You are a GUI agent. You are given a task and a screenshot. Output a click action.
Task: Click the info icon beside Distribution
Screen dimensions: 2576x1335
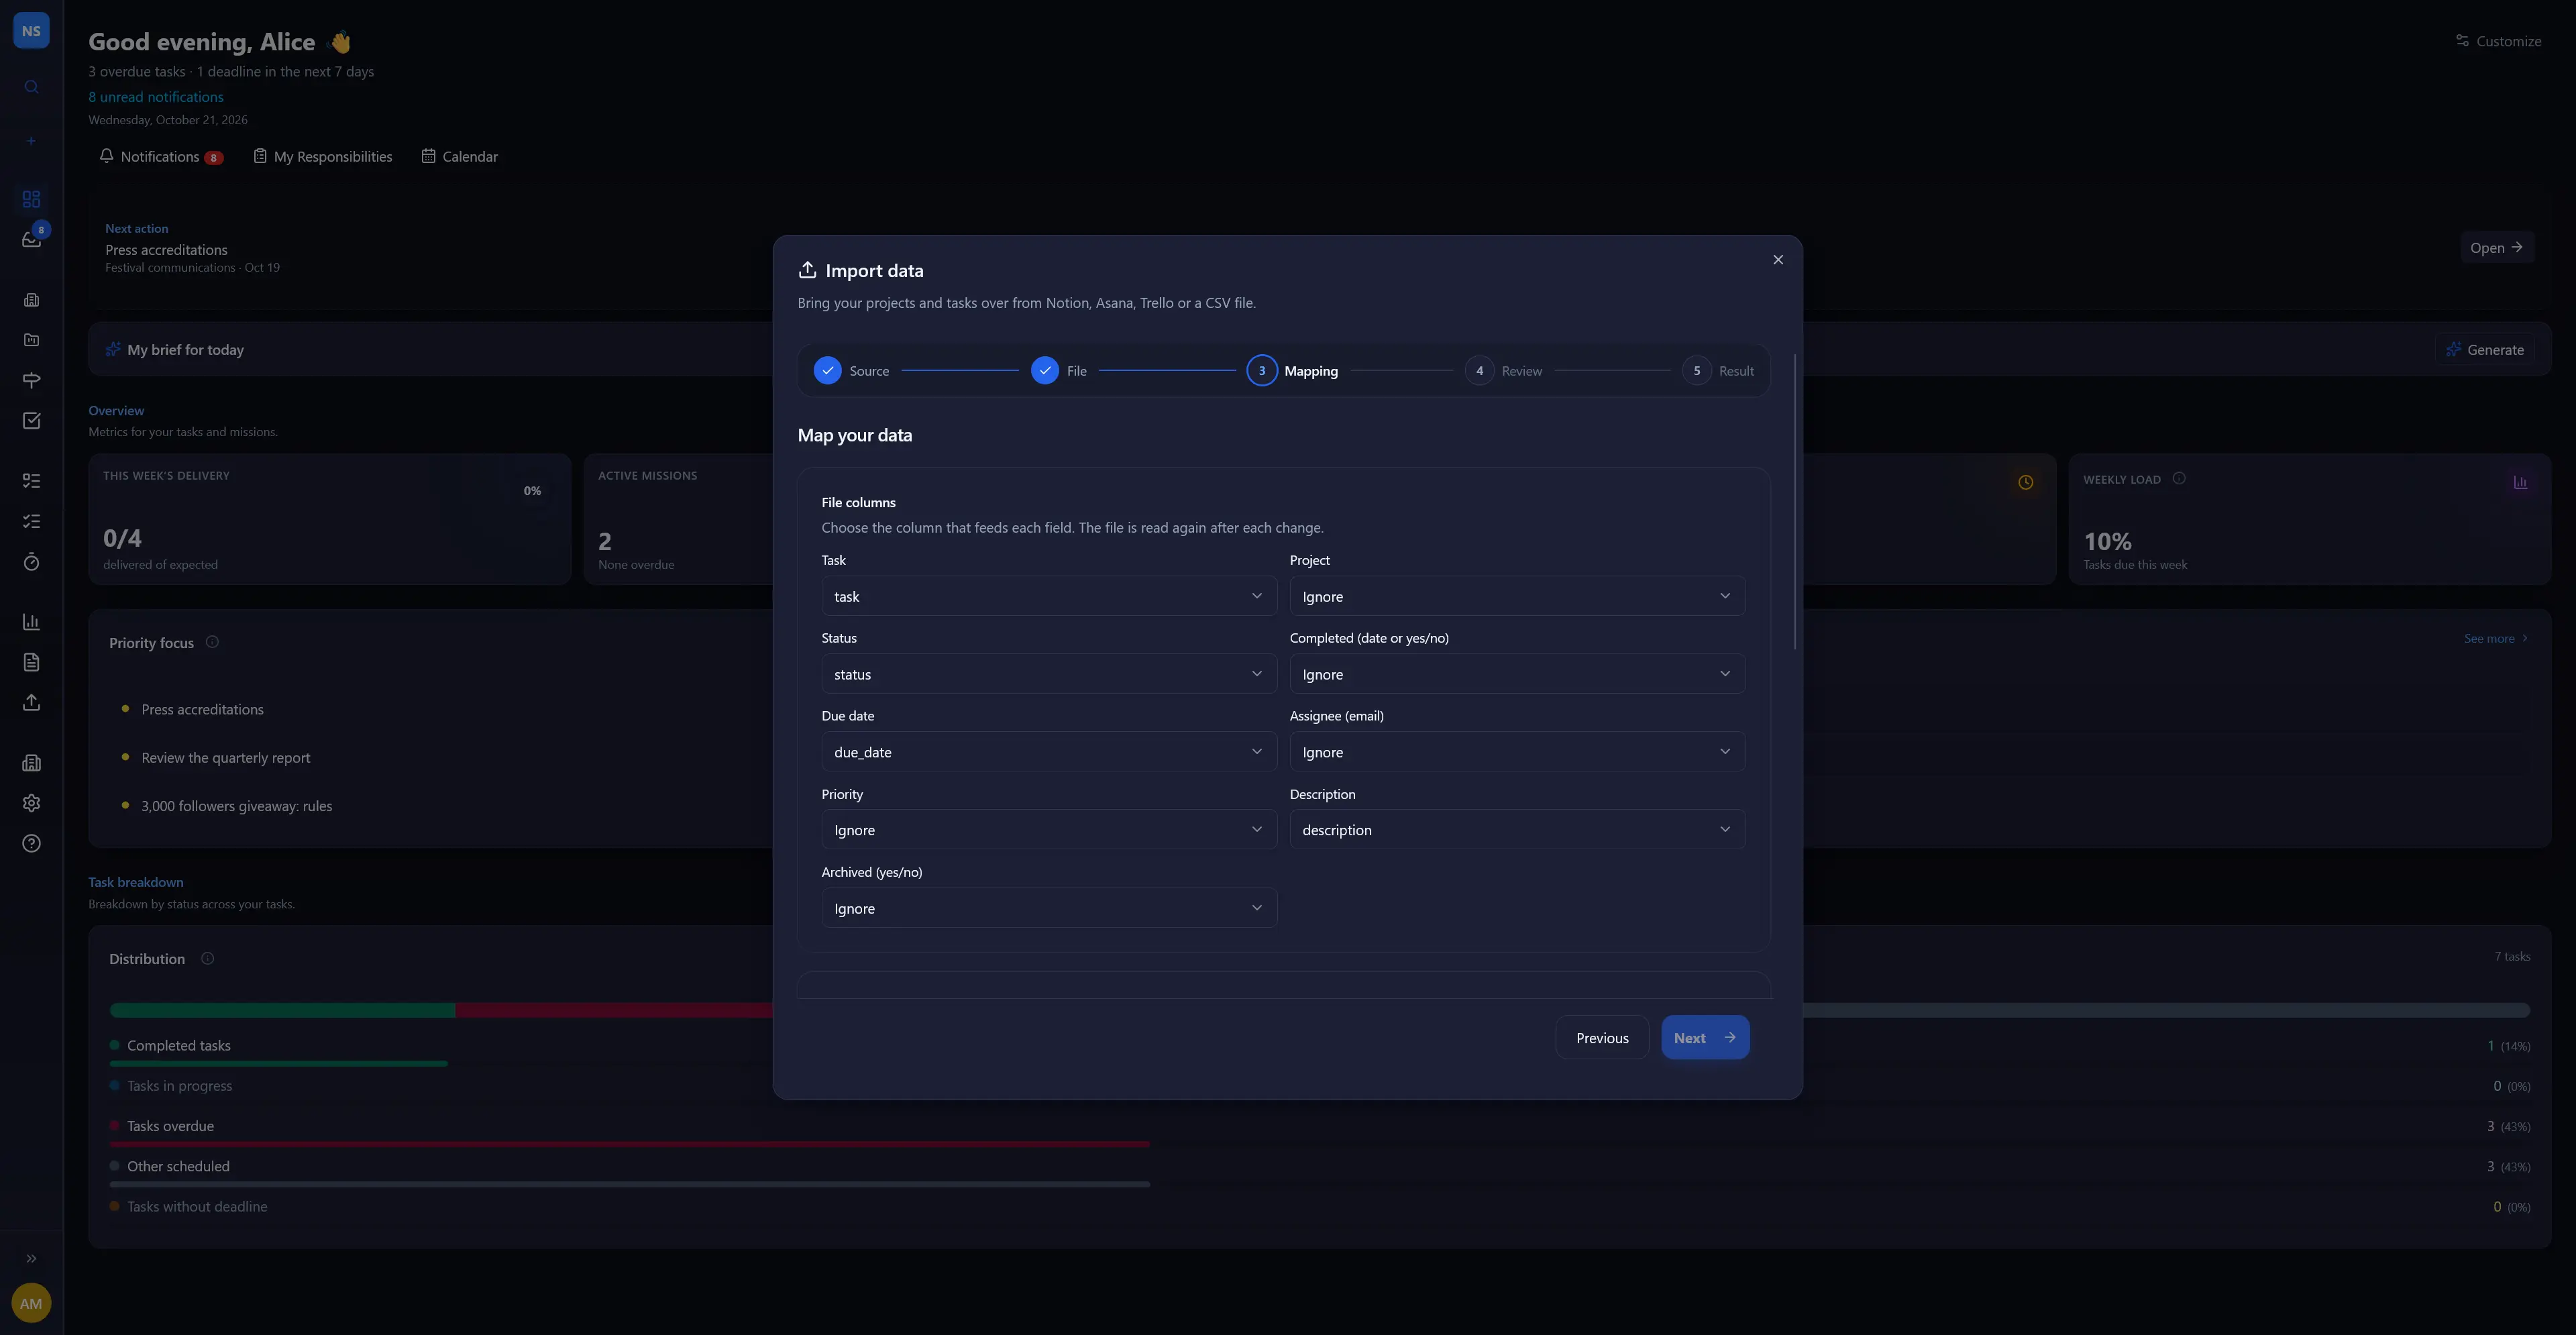(207, 958)
